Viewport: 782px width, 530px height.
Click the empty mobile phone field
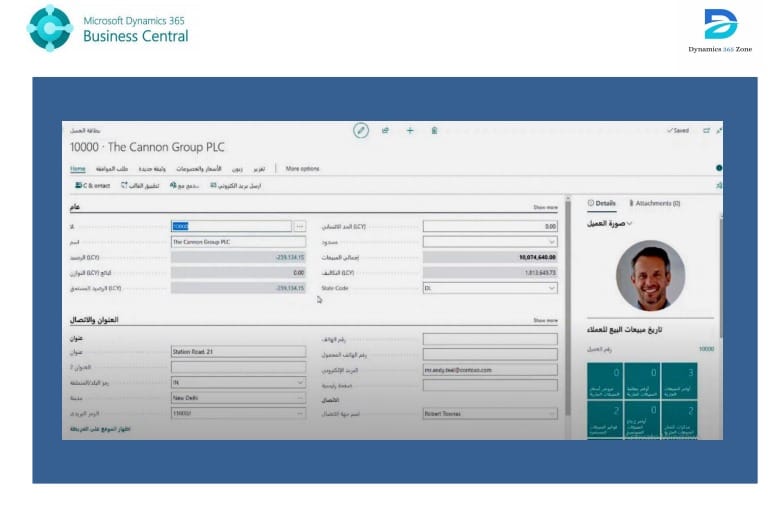pos(490,354)
